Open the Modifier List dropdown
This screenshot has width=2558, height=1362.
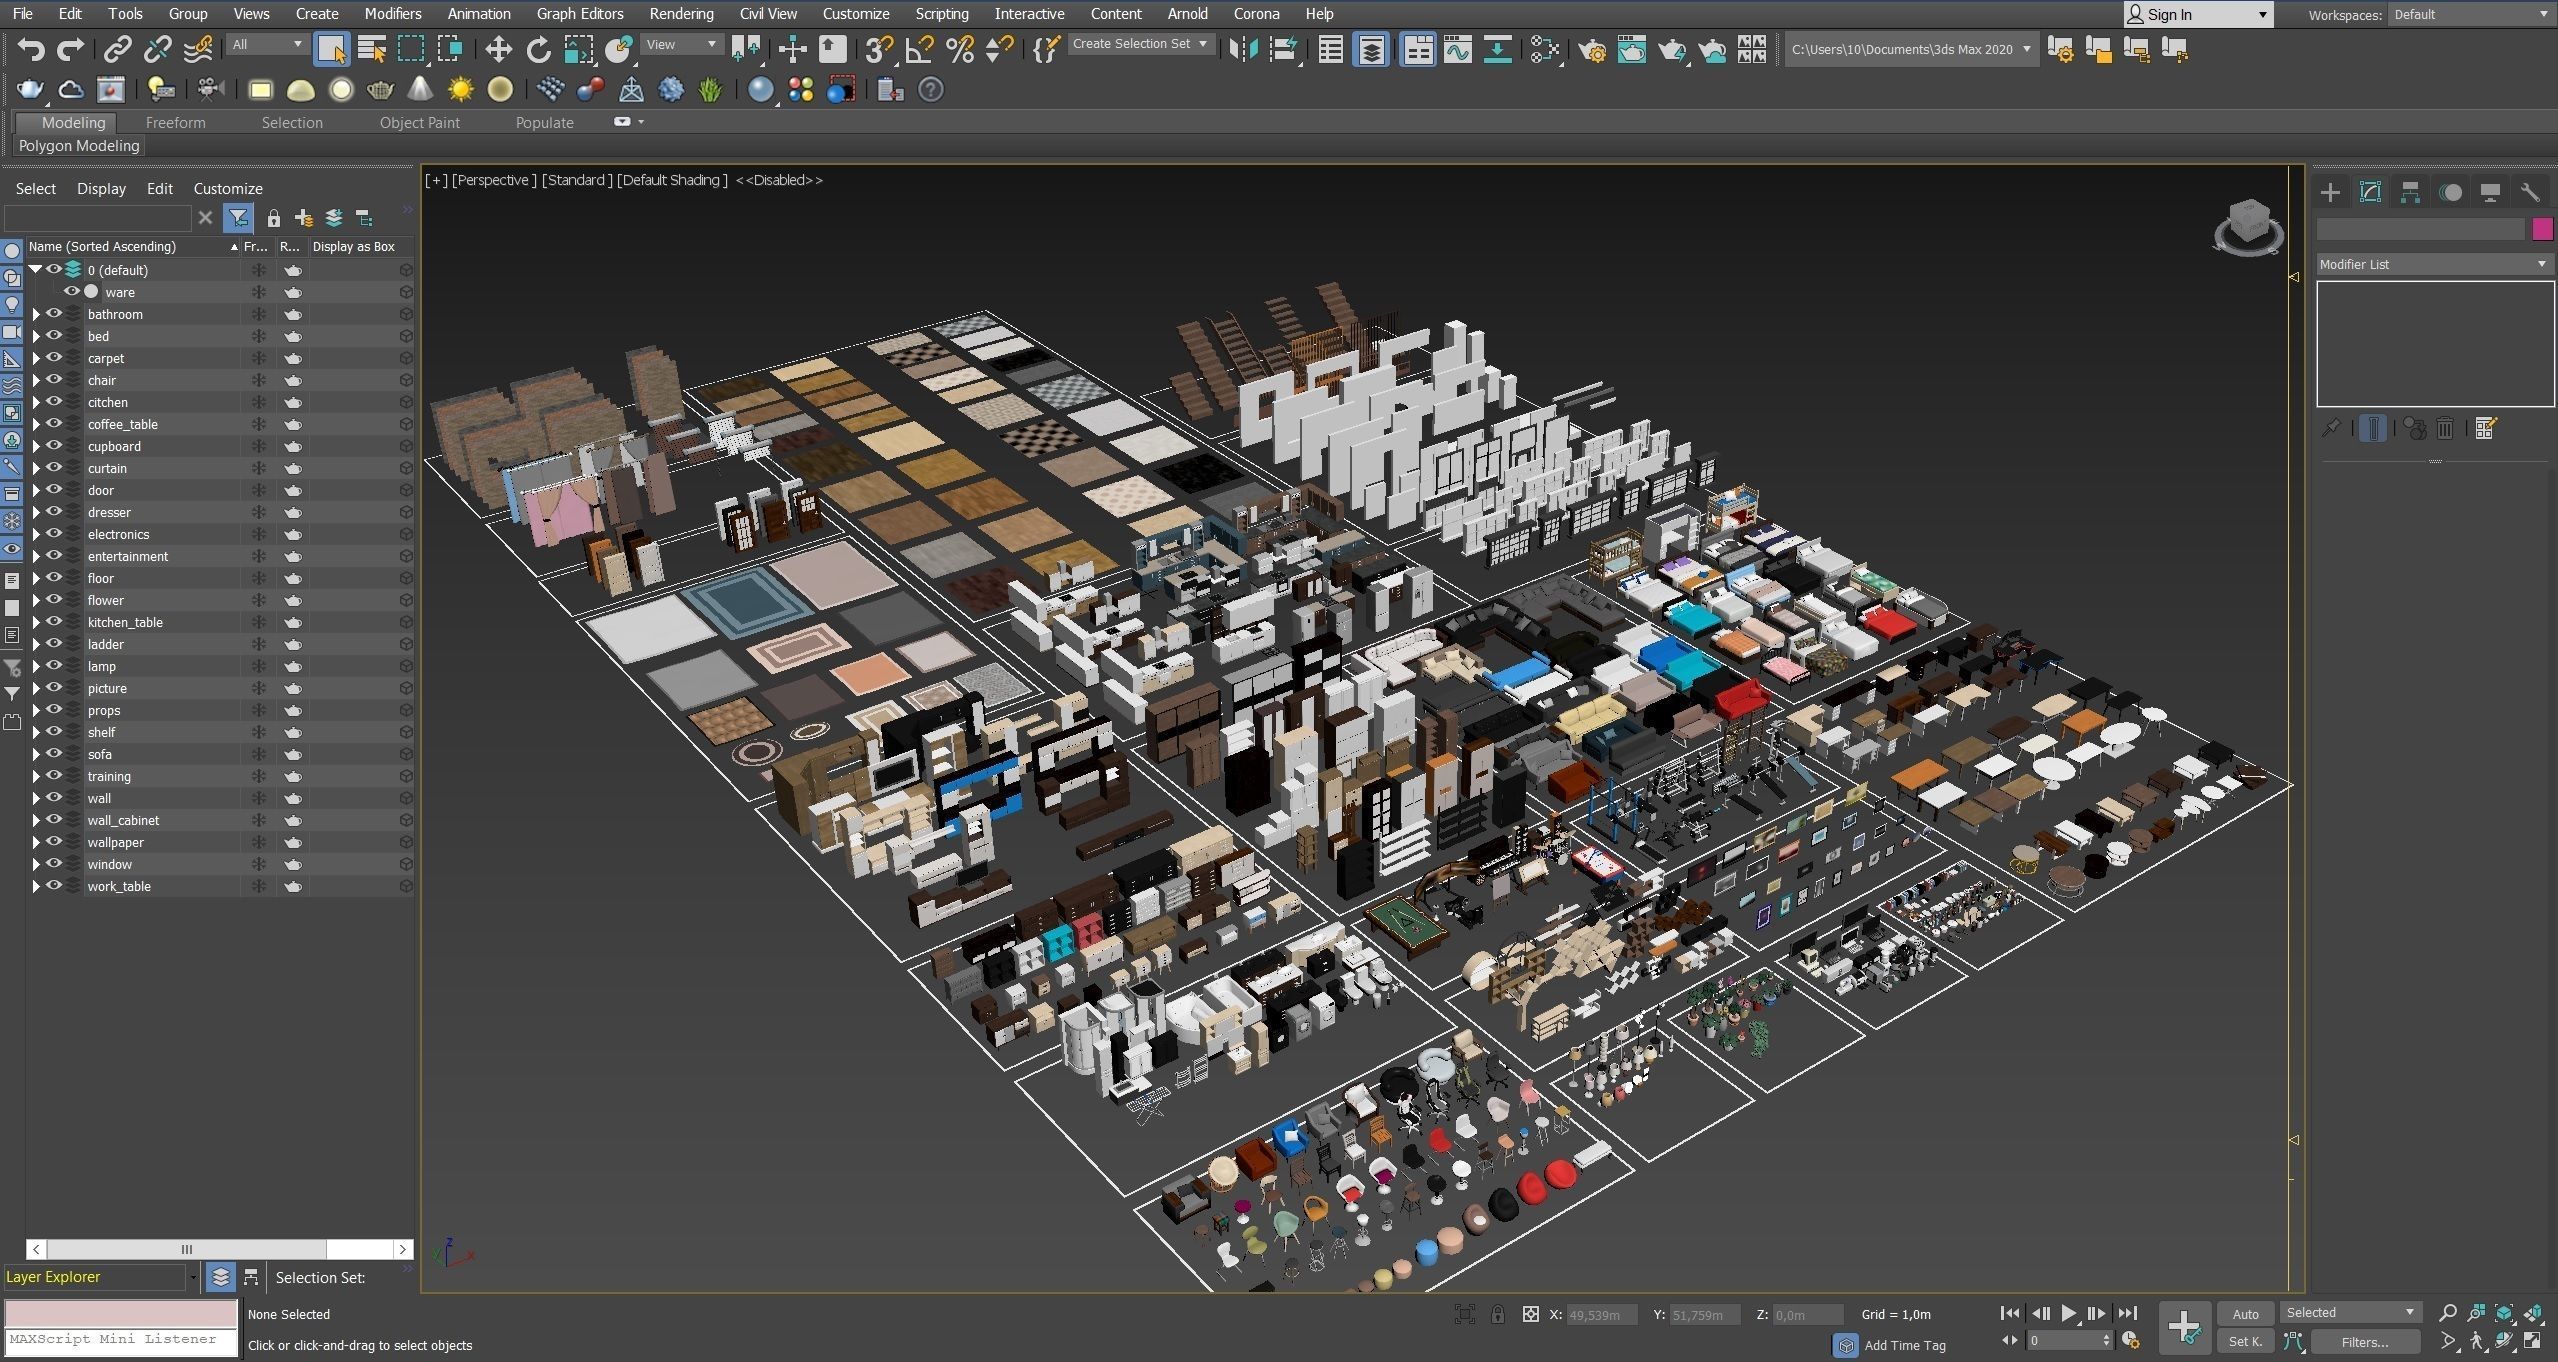pyautogui.click(x=2432, y=264)
